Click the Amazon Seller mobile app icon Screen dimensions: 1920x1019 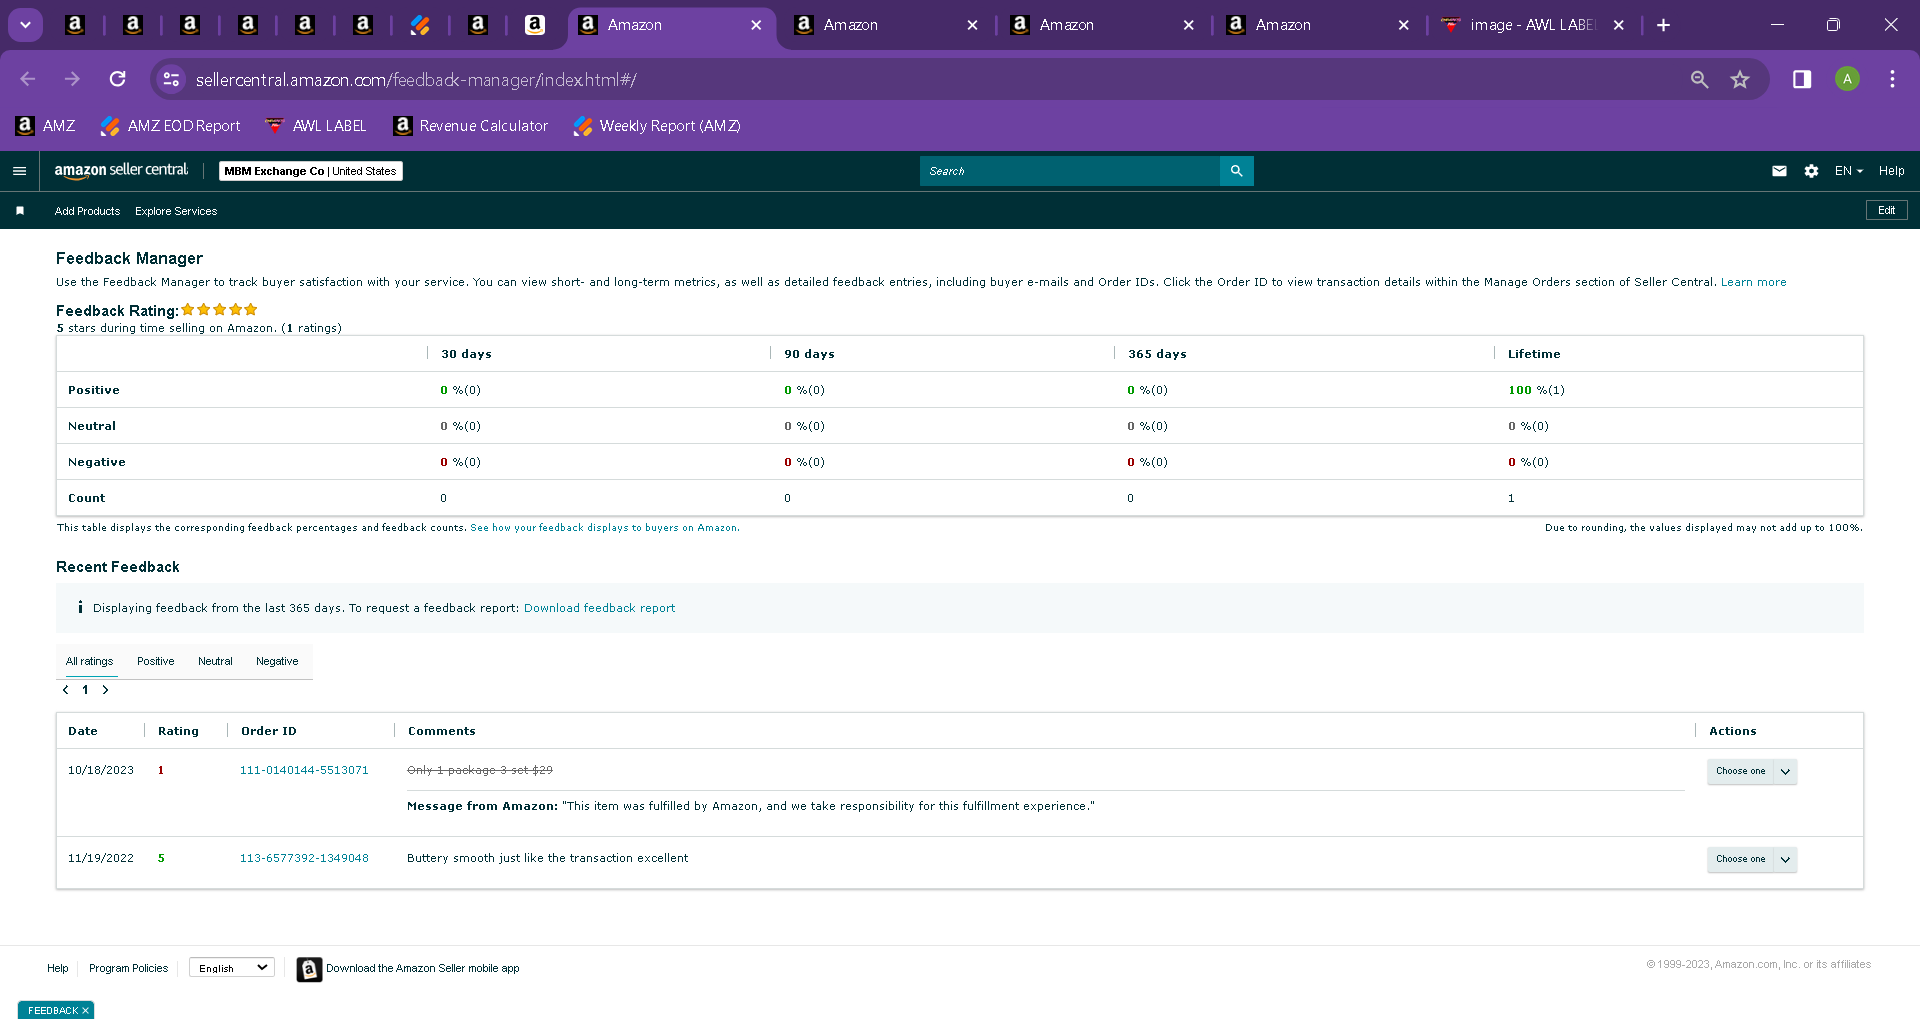[309, 969]
